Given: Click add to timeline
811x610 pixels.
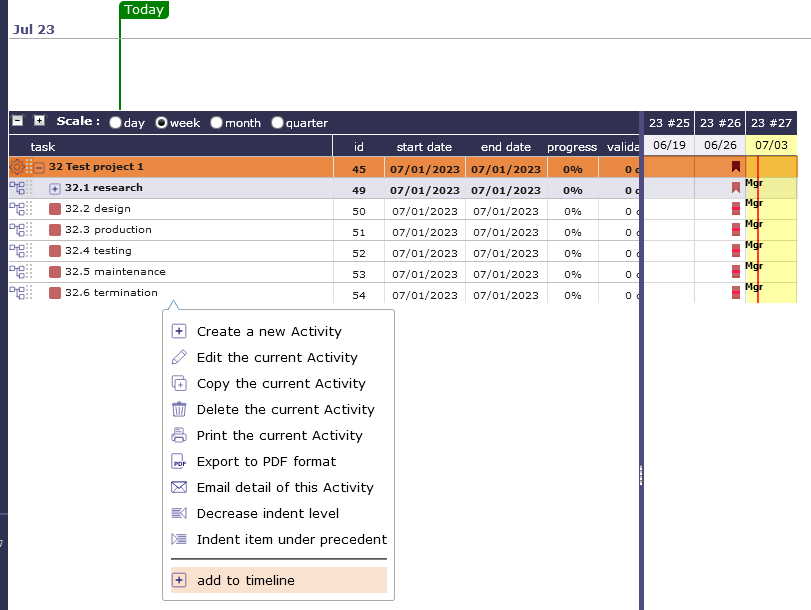Looking at the screenshot, I should 246,580.
